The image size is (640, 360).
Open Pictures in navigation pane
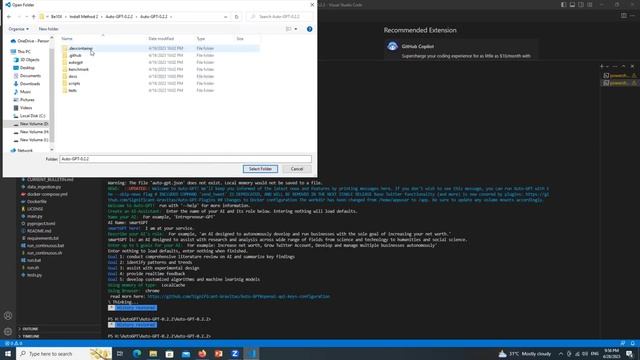pyautogui.click(x=27, y=100)
